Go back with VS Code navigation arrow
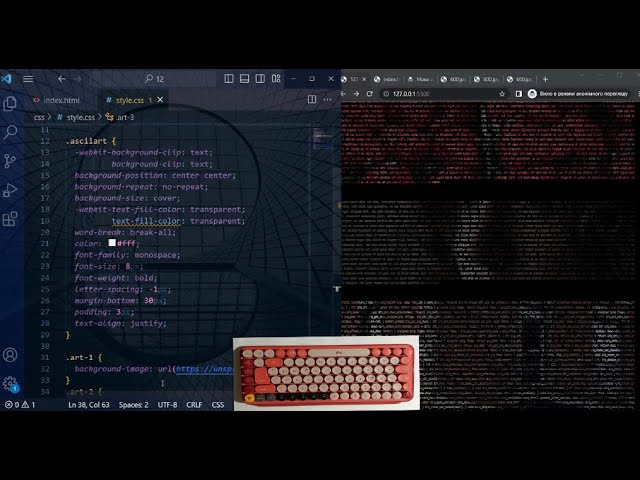This screenshot has width=640, height=480. [x=62, y=79]
